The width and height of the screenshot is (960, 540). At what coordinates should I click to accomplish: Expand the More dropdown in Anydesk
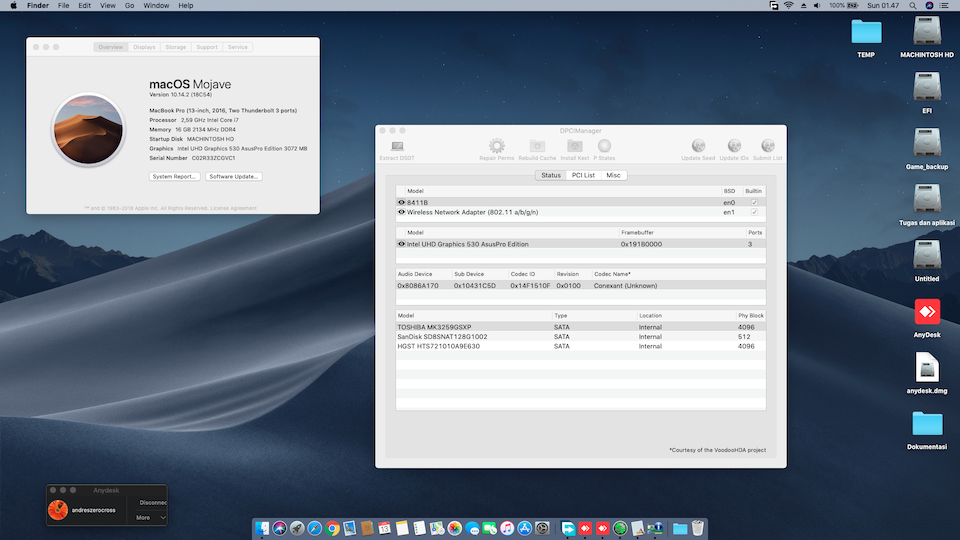pyautogui.click(x=151, y=517)
